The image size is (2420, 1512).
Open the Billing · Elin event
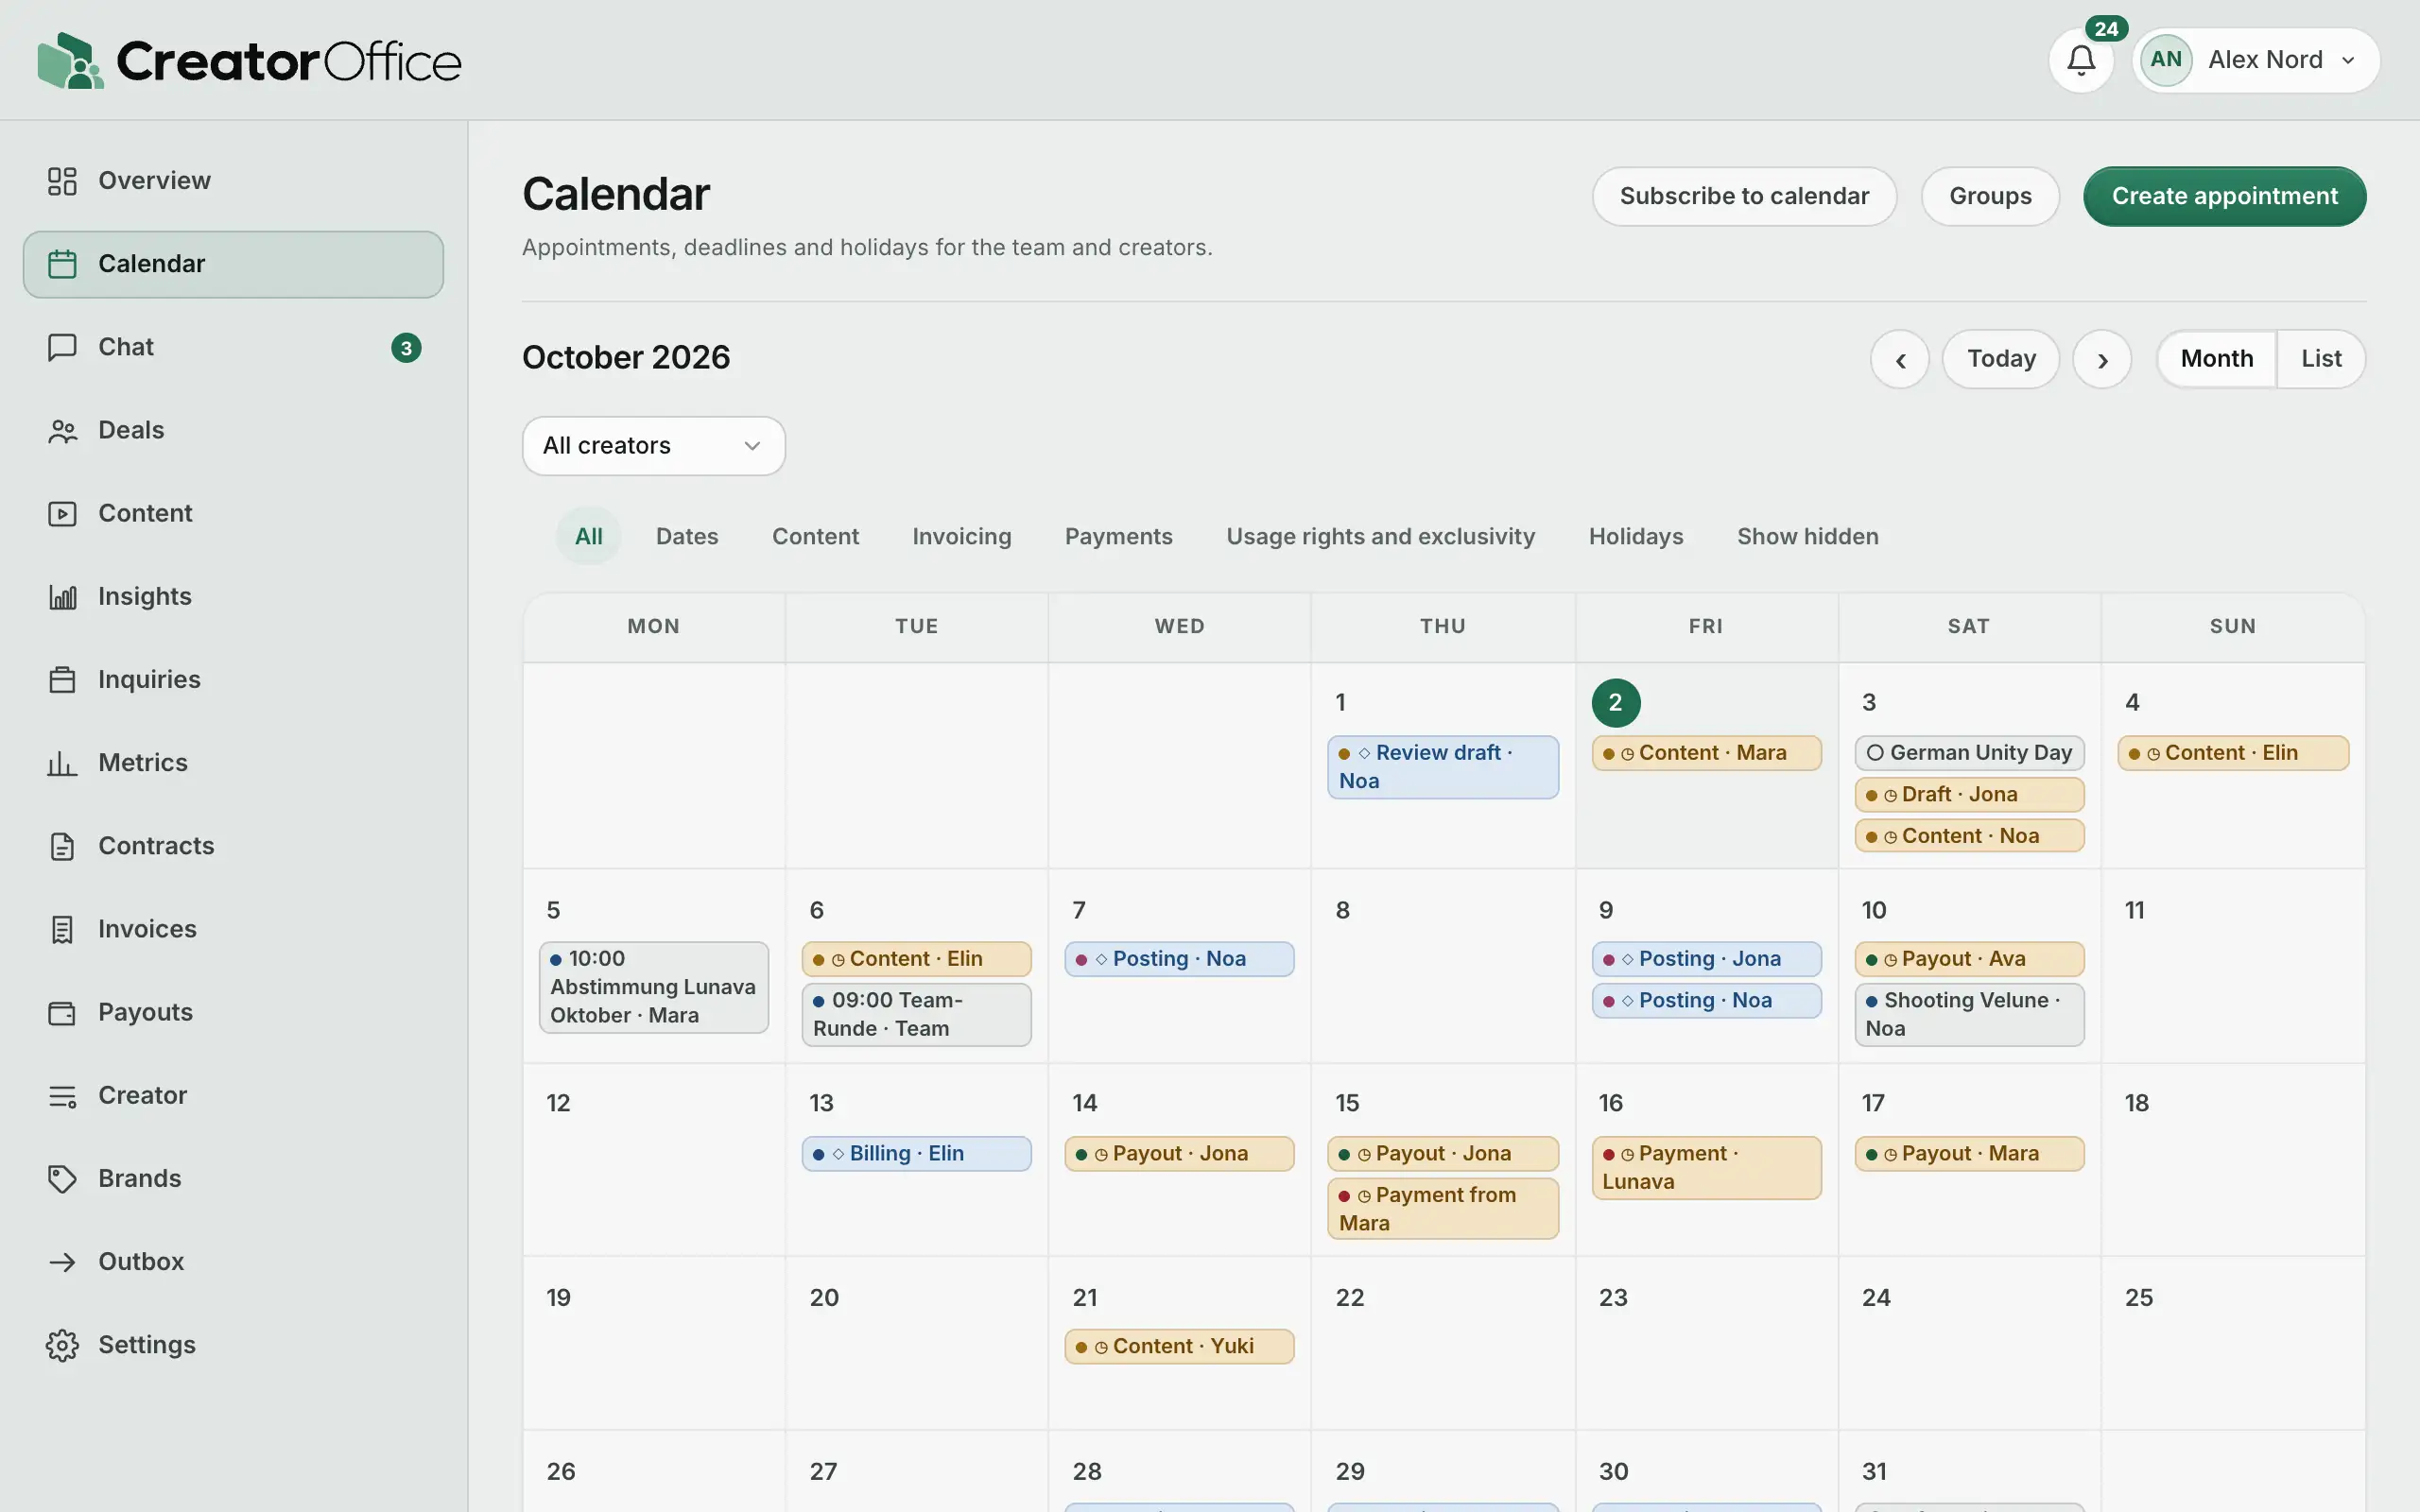click(x=916, y=1154)
